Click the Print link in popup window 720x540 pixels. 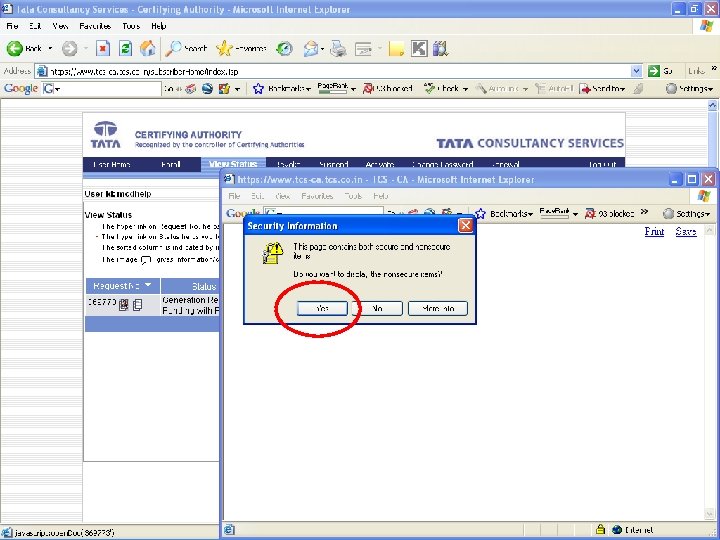coord(654,231)
